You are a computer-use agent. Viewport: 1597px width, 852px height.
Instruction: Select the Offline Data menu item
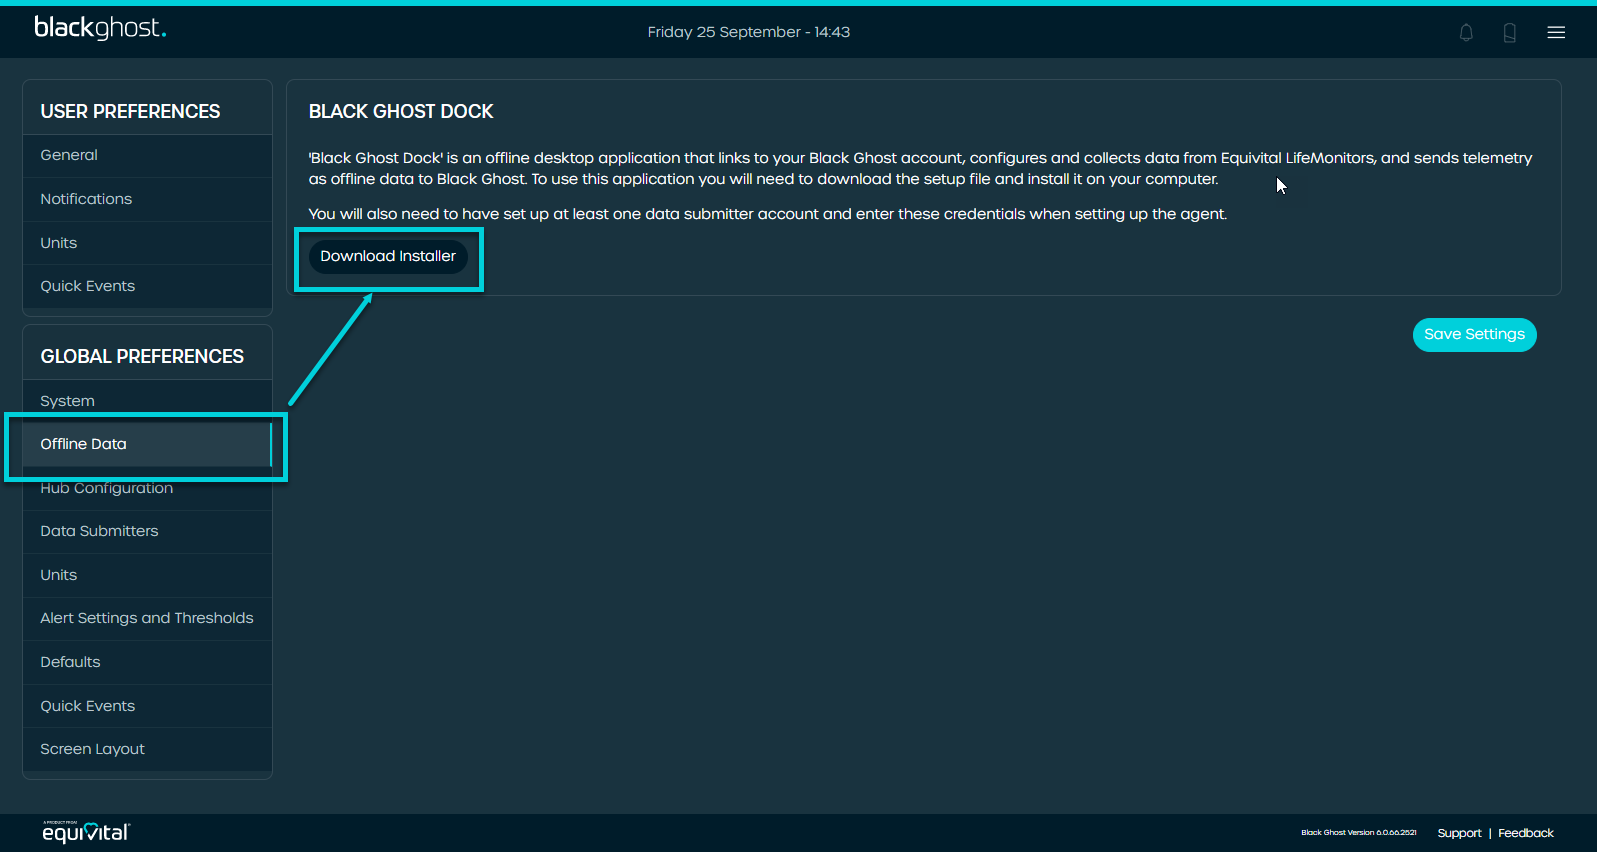tap(147, 444)
